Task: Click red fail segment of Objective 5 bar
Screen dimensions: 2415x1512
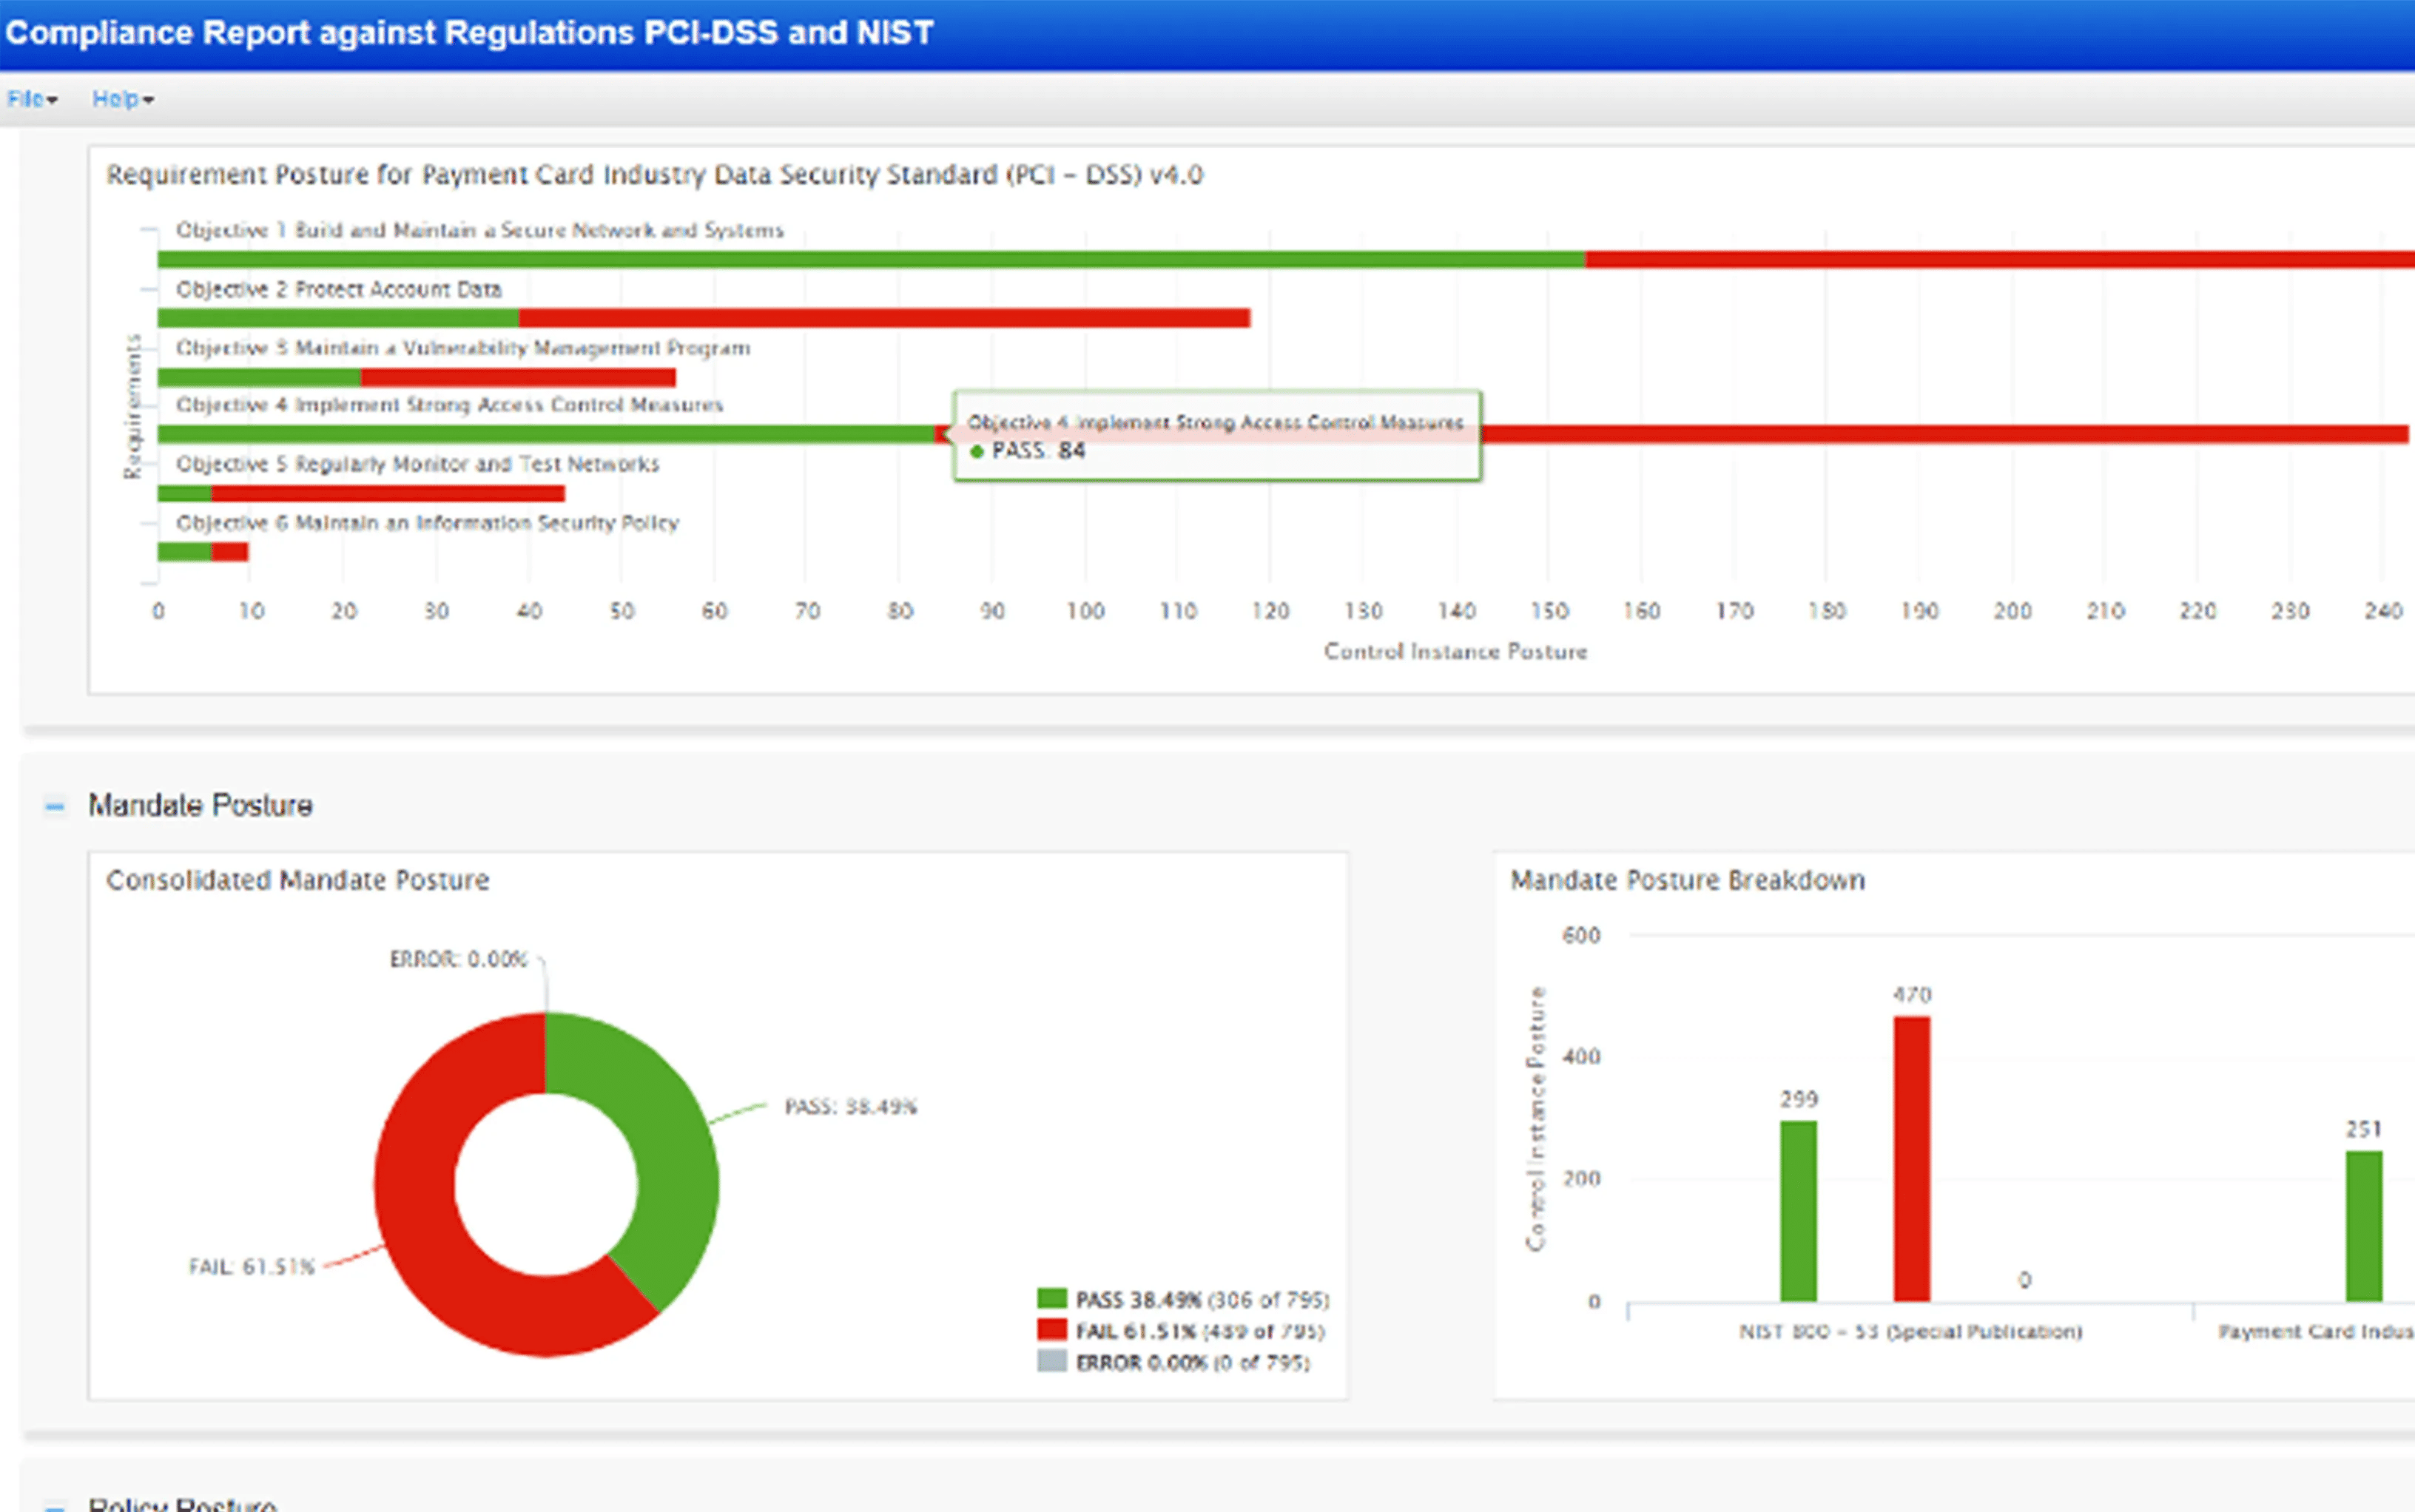Action: (388, 493)
